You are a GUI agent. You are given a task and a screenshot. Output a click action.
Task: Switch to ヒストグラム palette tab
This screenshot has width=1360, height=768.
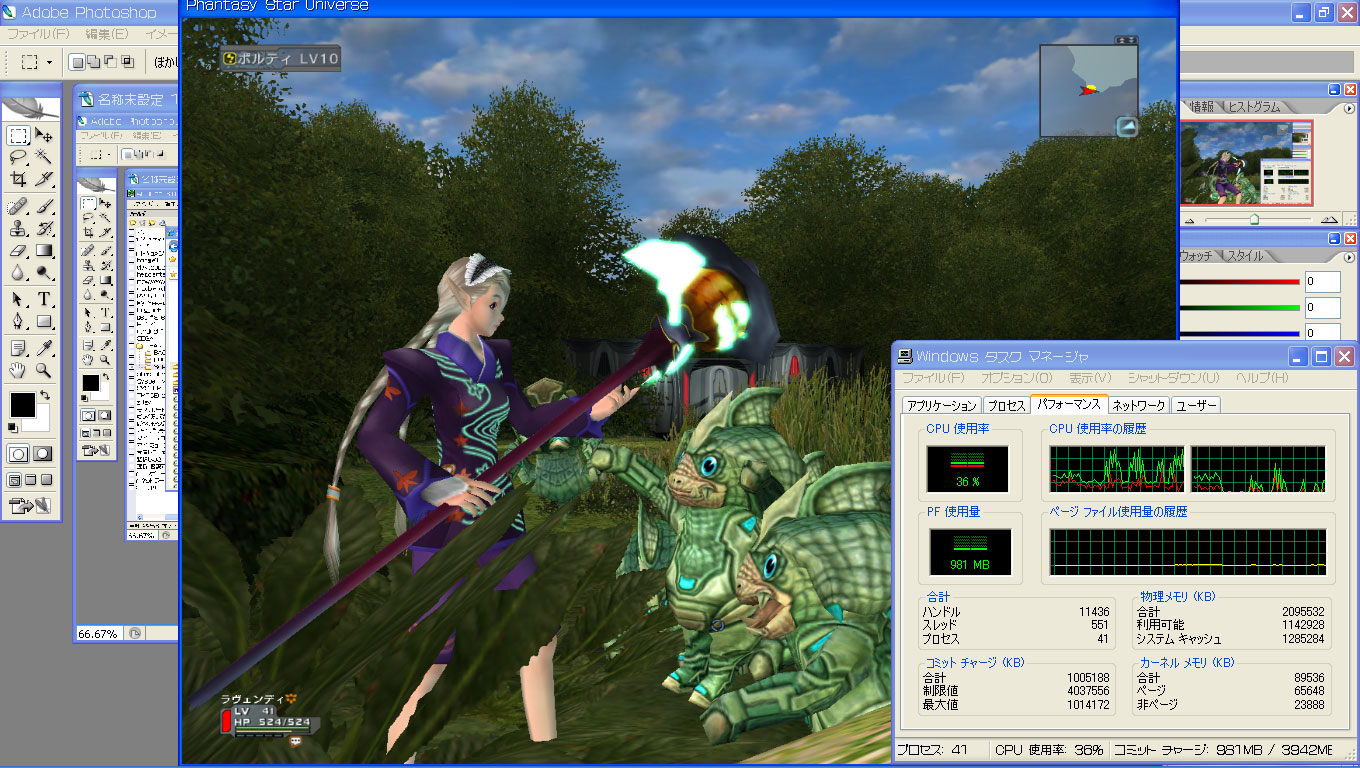click(1254, 106)
